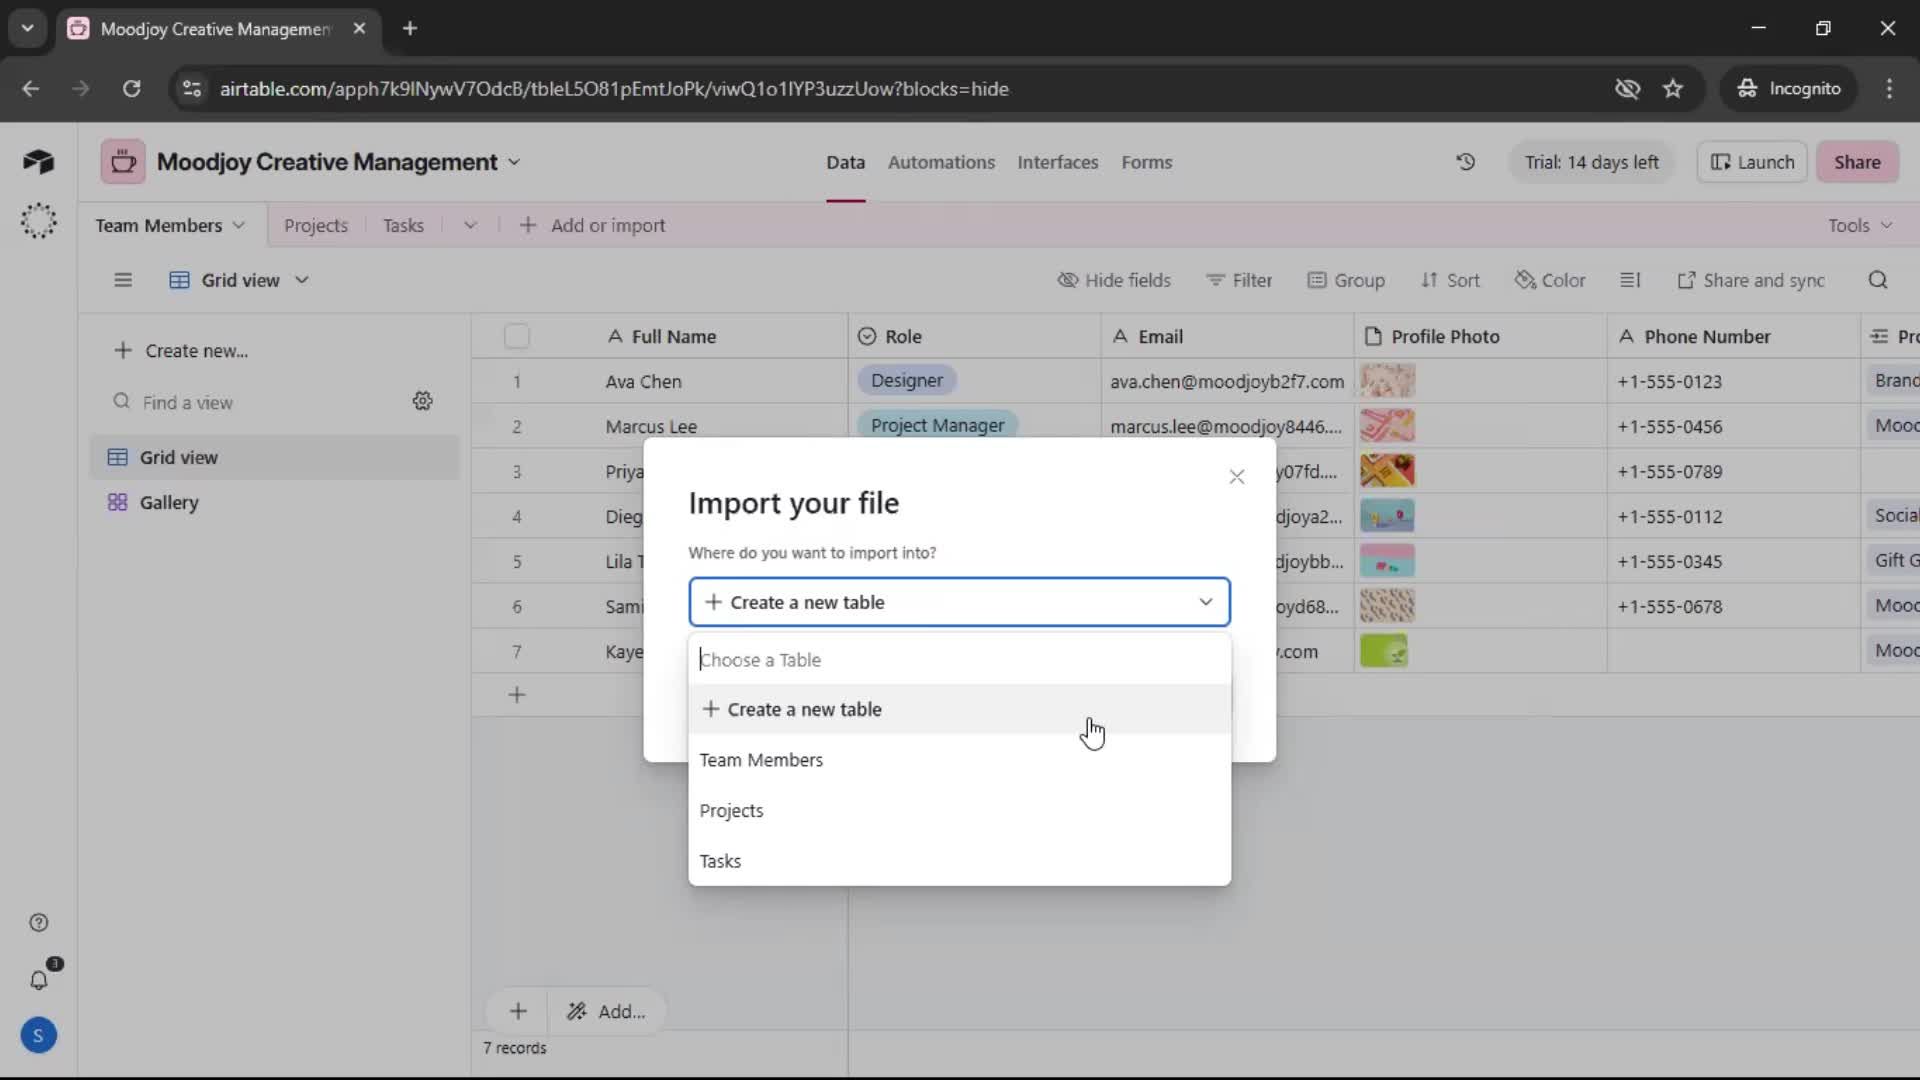Open the Filter toolbar option
Screen dimensions: 1920x1080
coord(1239,280)
